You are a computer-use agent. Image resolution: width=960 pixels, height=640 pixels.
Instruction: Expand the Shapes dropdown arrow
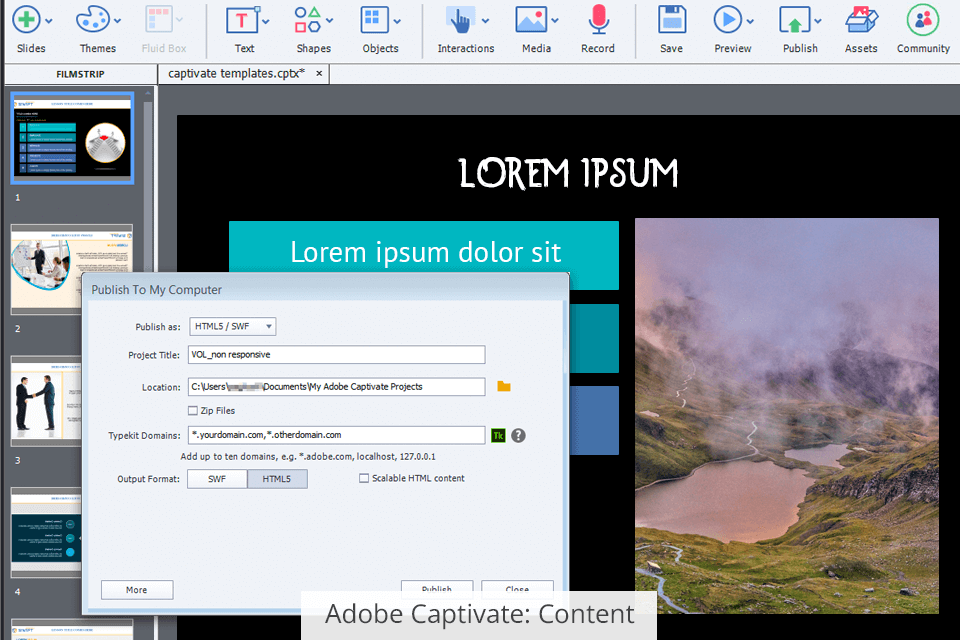pyautogui.click(x=330, y=21)
